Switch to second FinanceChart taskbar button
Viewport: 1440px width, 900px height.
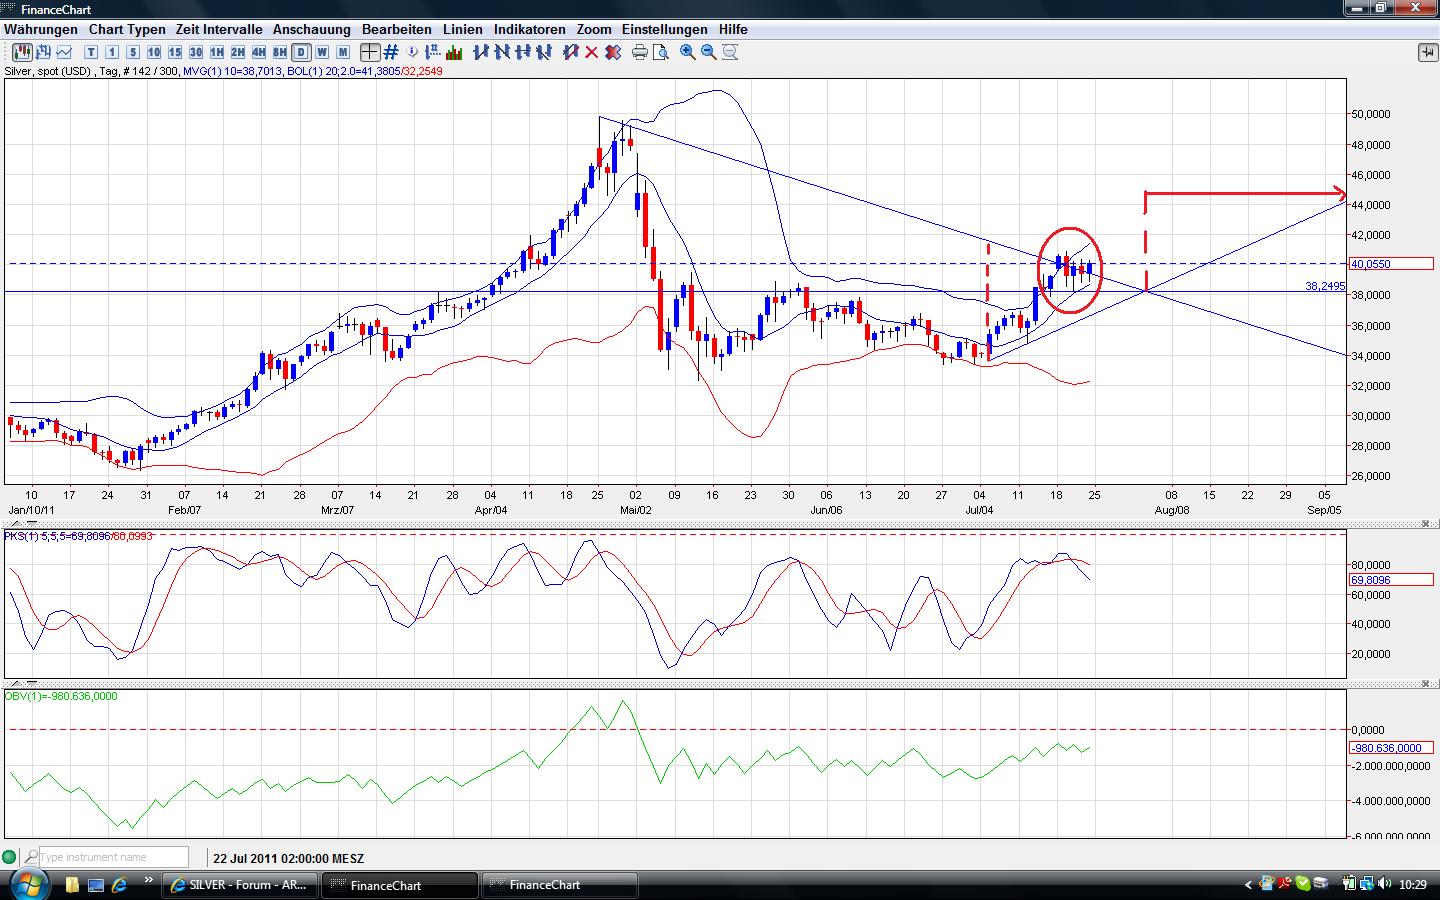[x=560, y=885]
